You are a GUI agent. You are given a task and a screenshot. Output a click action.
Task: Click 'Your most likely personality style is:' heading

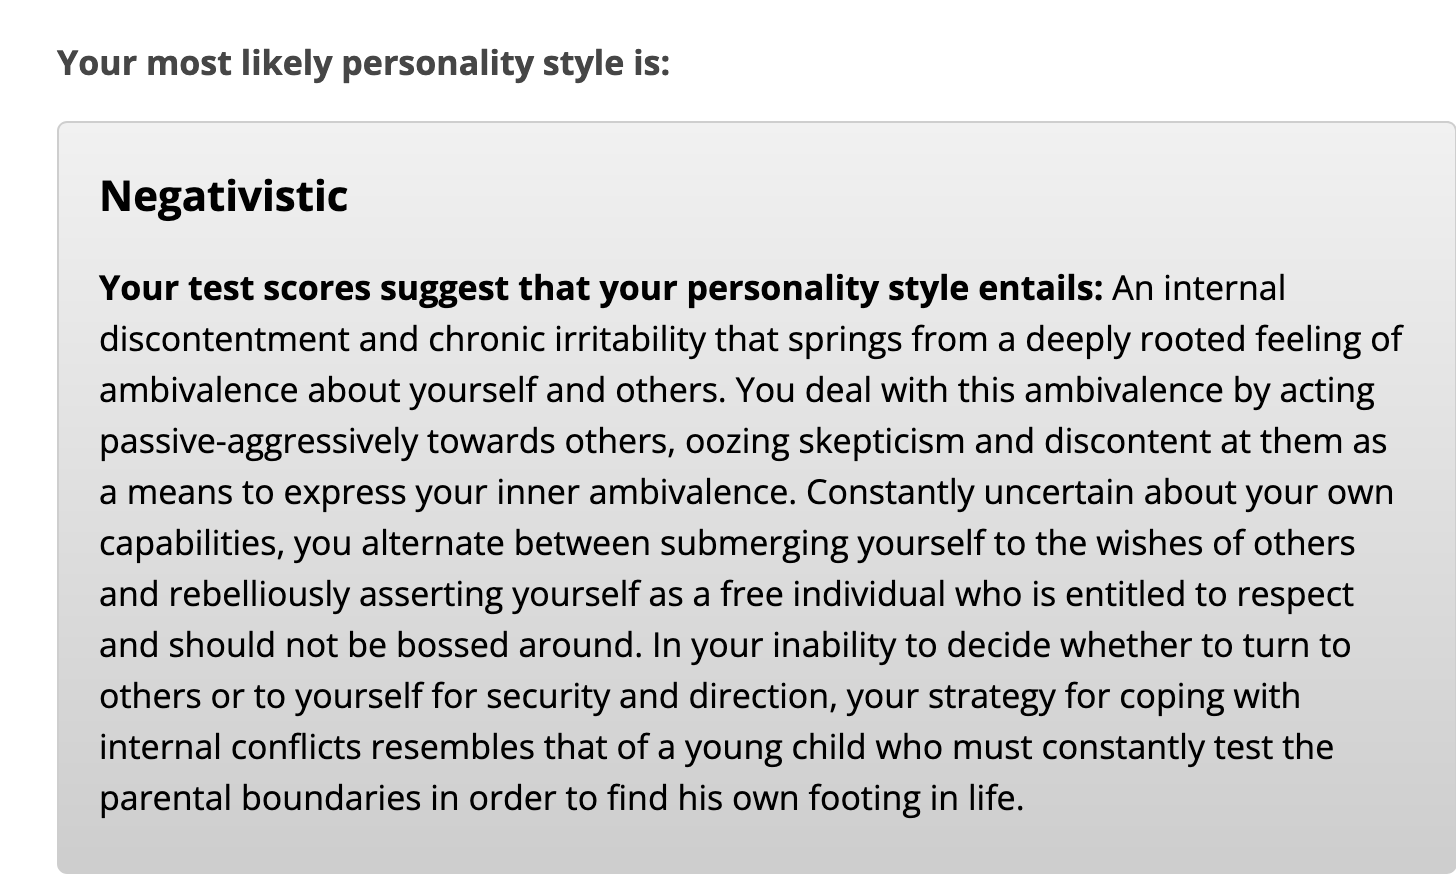click(x=363, y=63)
